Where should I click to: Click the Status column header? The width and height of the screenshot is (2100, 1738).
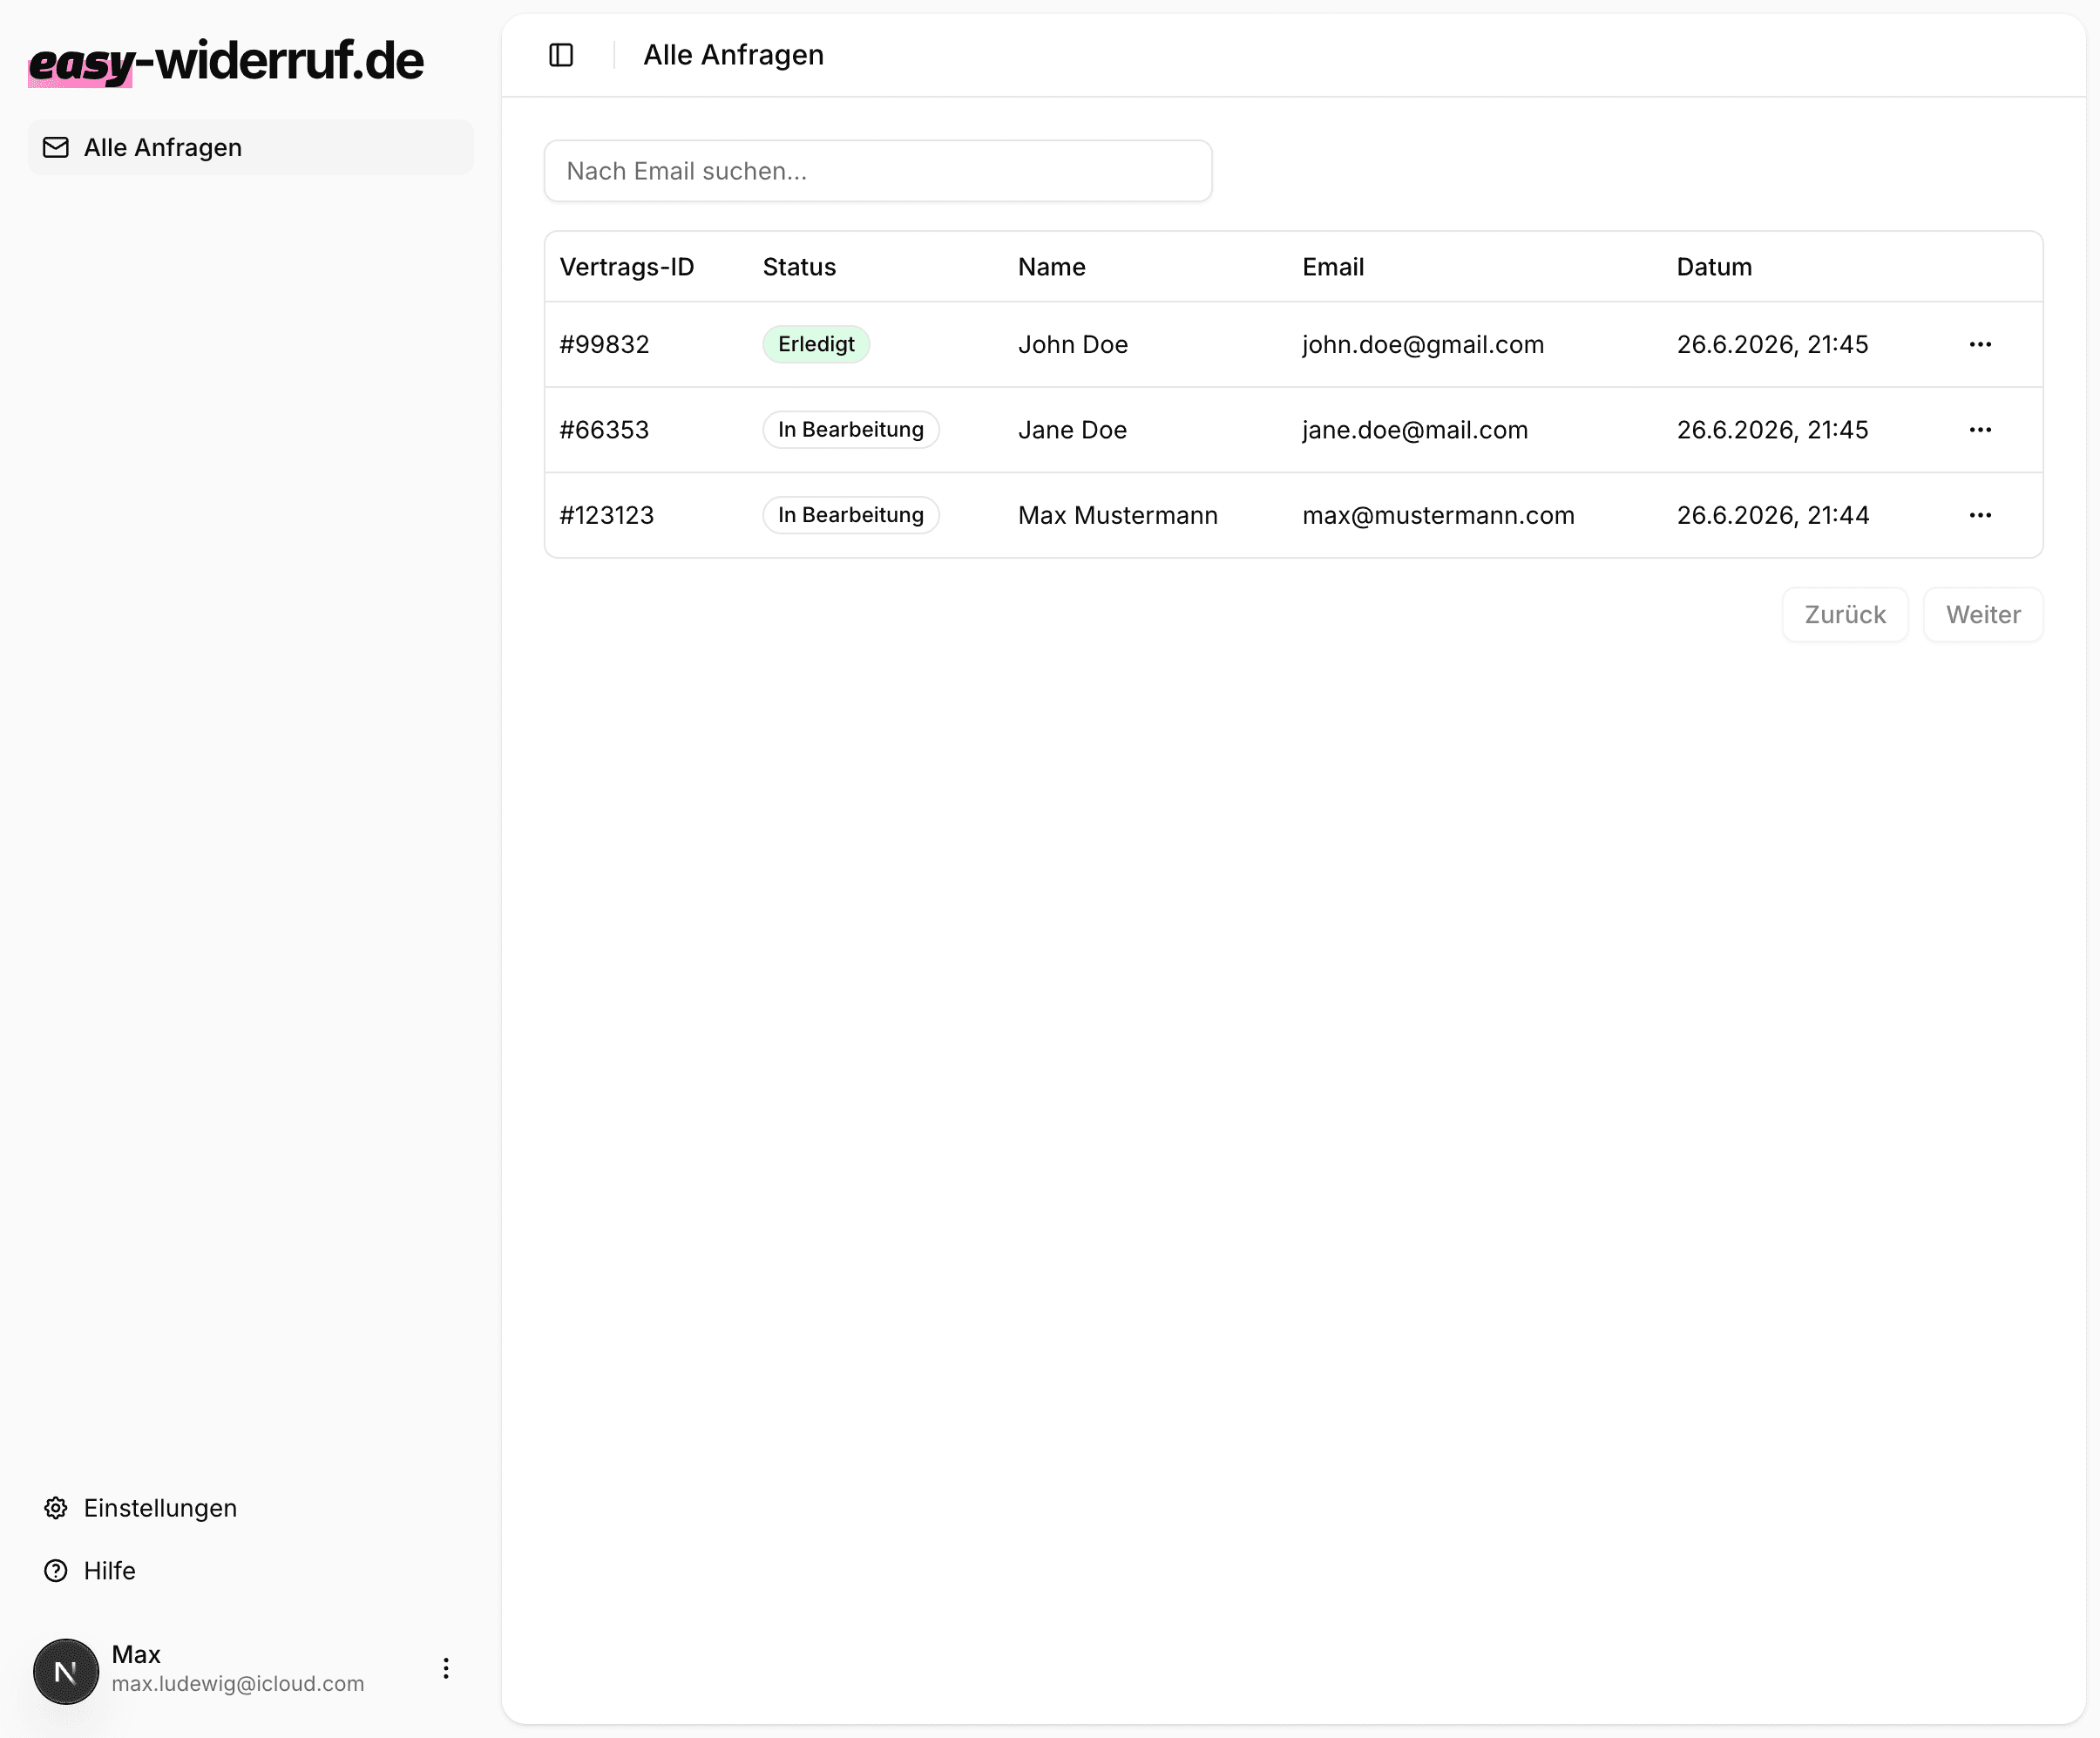799,267
